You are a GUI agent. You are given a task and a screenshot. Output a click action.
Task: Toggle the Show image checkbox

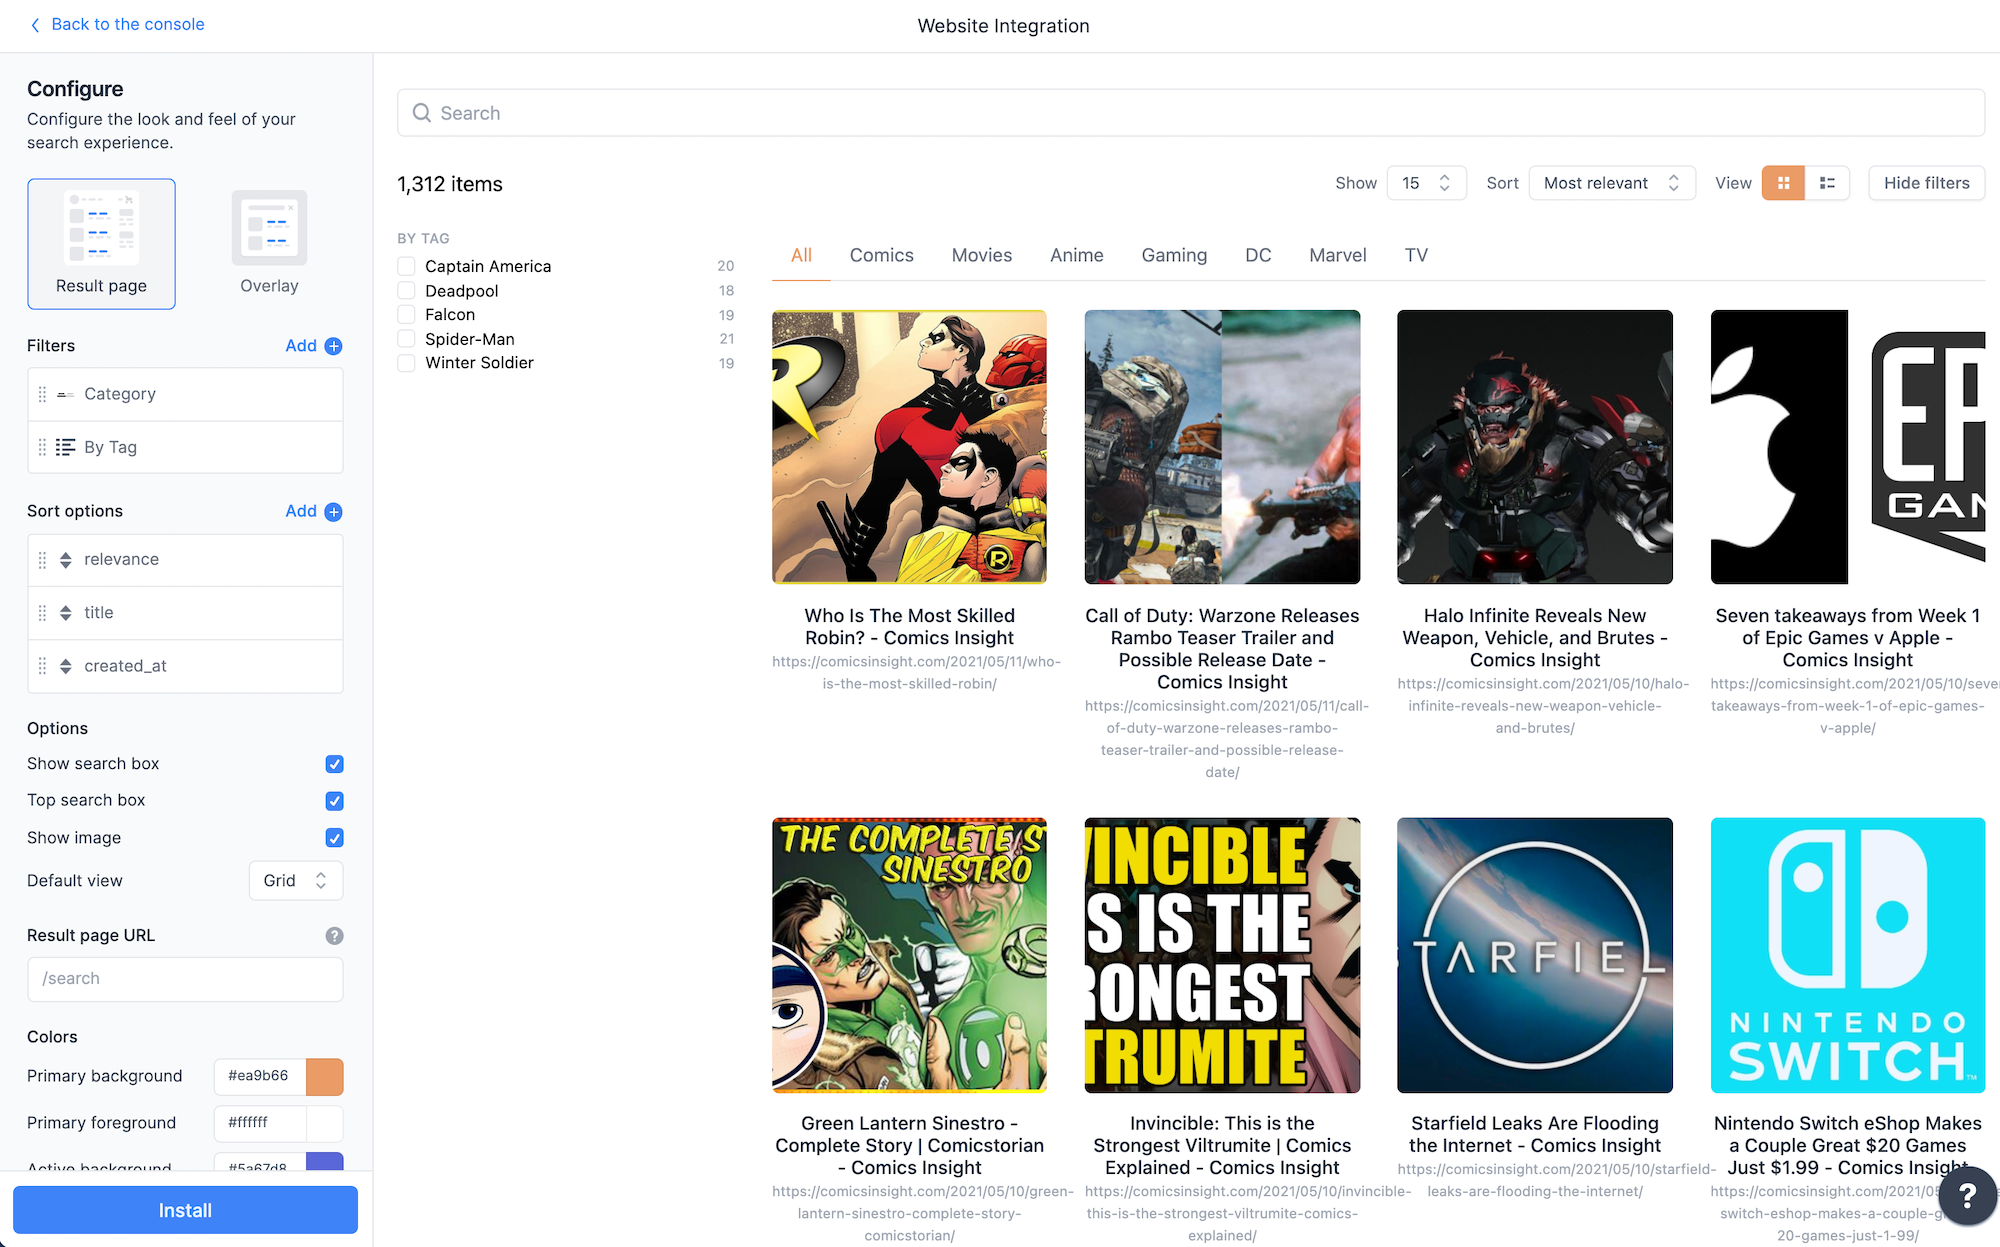[x=334, y=838]
